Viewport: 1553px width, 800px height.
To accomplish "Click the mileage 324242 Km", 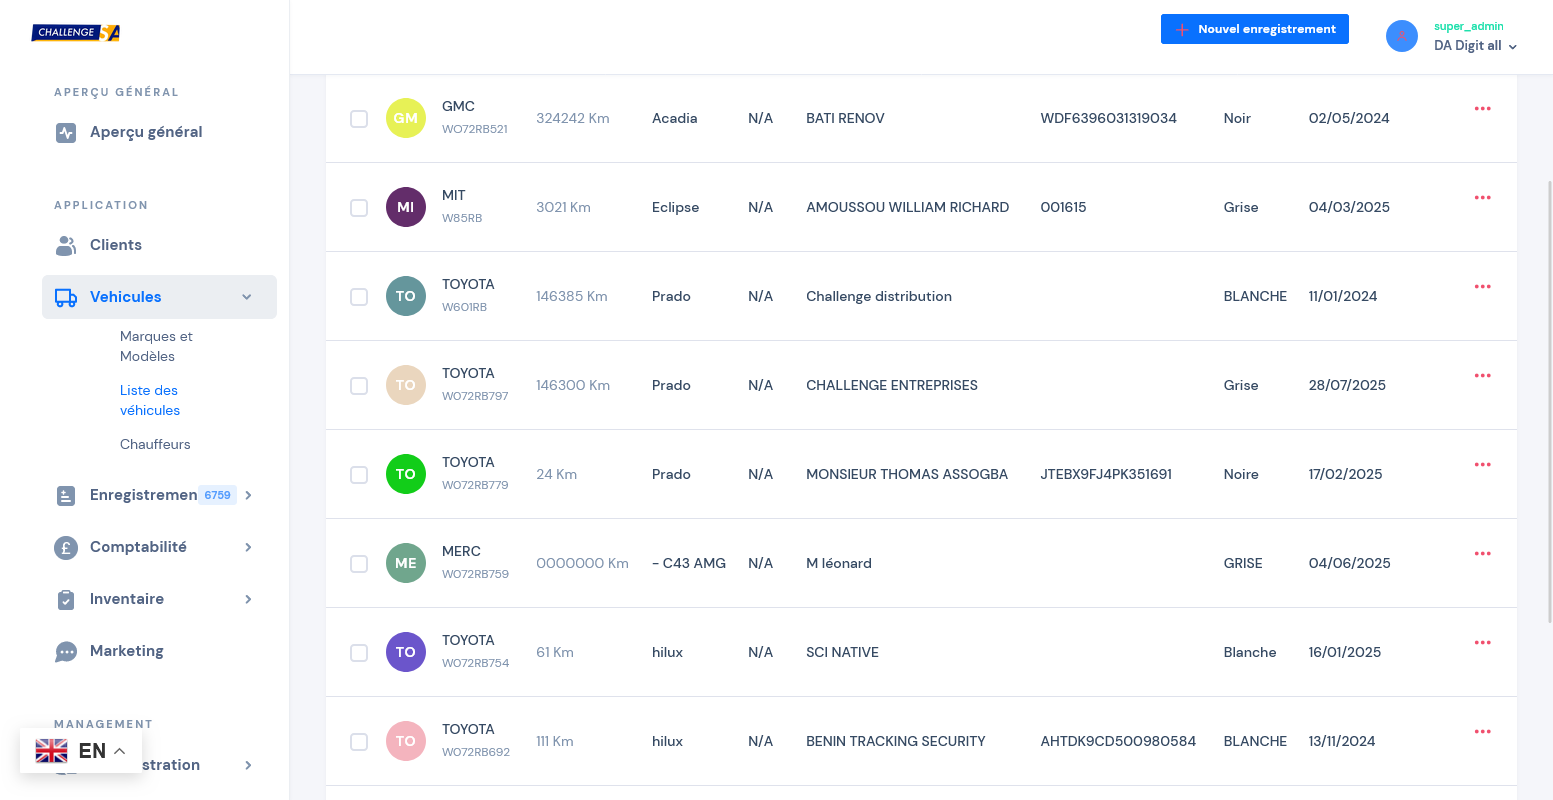I will tap(573, 118).
